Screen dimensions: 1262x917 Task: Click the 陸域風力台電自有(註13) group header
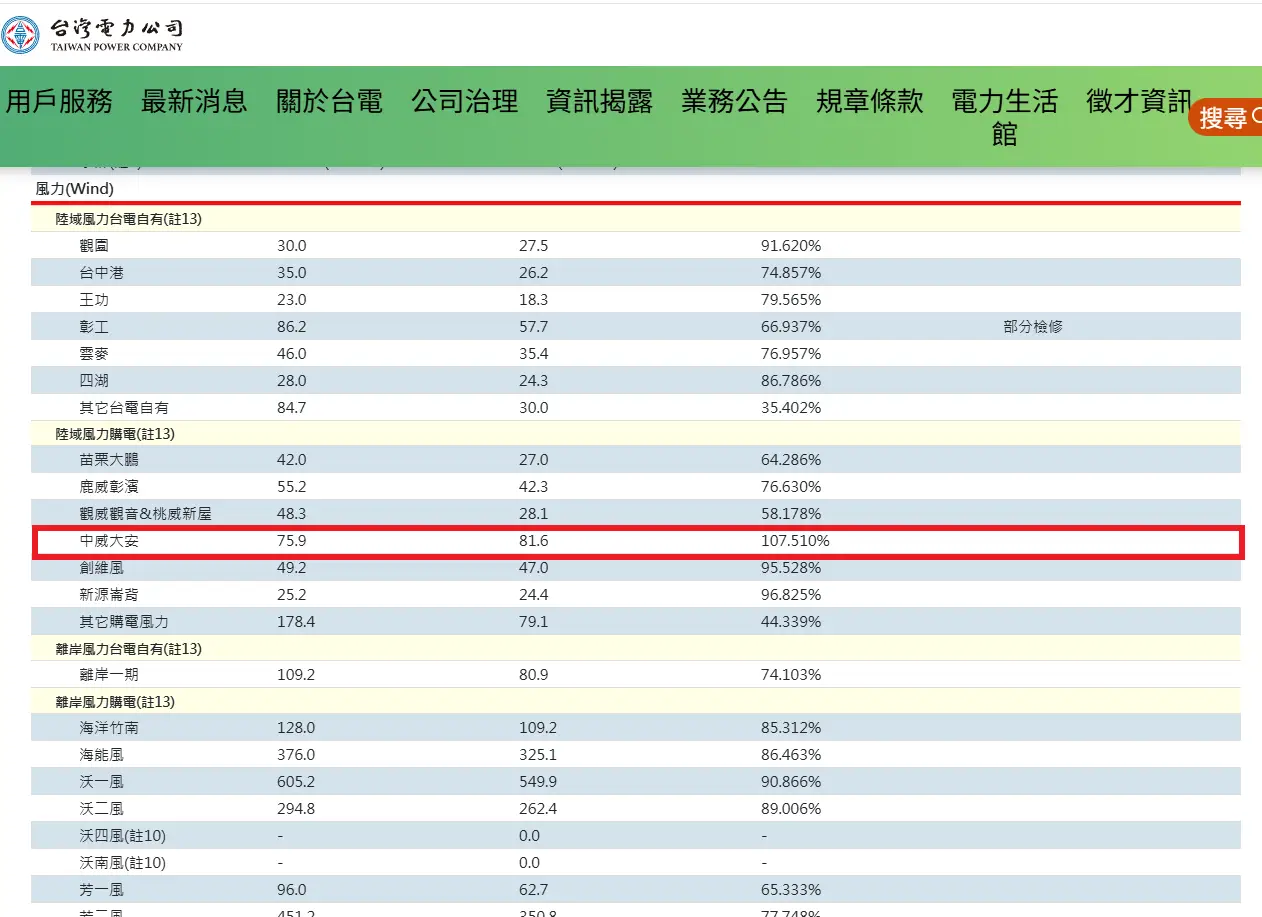coord(129,219)
